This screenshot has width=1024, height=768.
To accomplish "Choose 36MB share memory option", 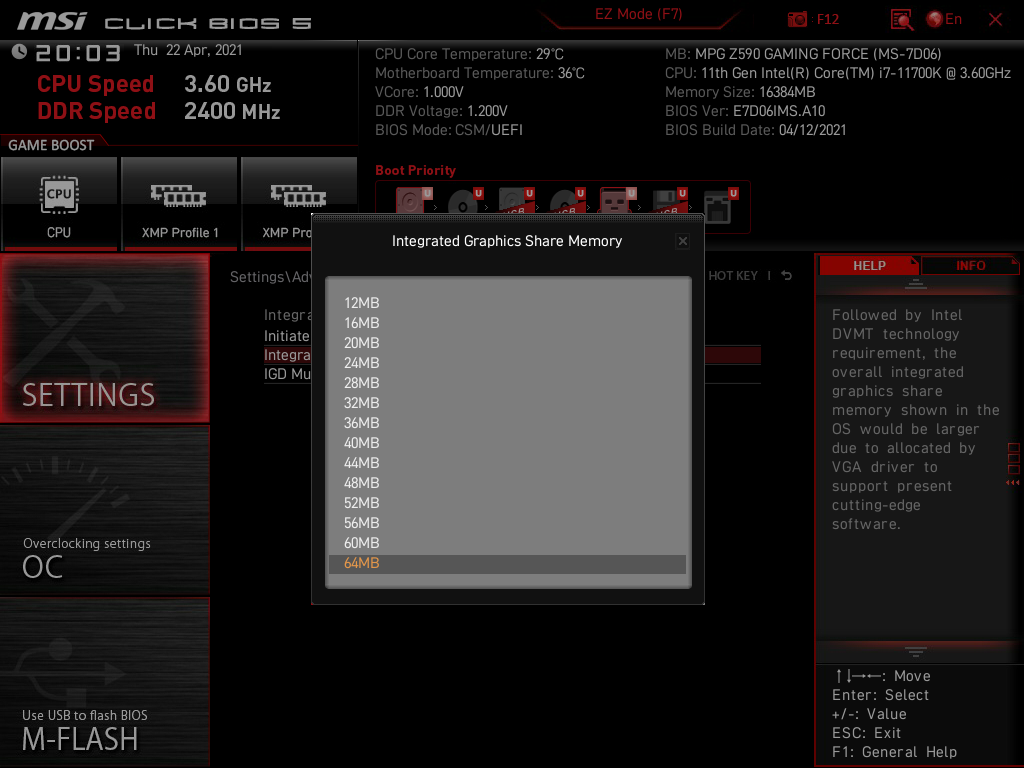I will (507, 423).
